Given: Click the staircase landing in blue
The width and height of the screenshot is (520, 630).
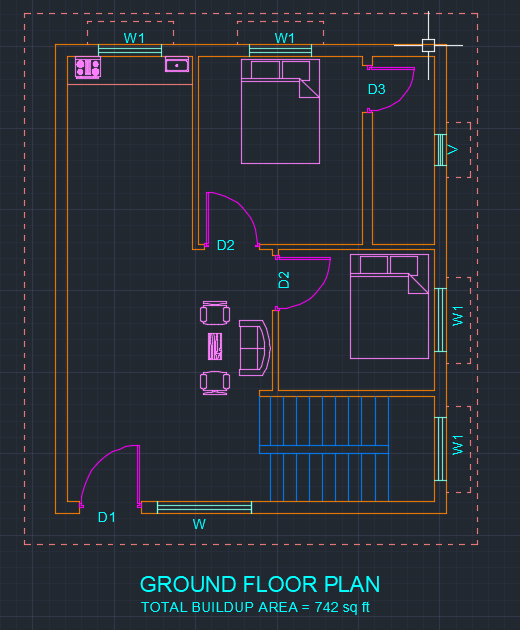Looking at the screenshot, I should coord(324,450).
